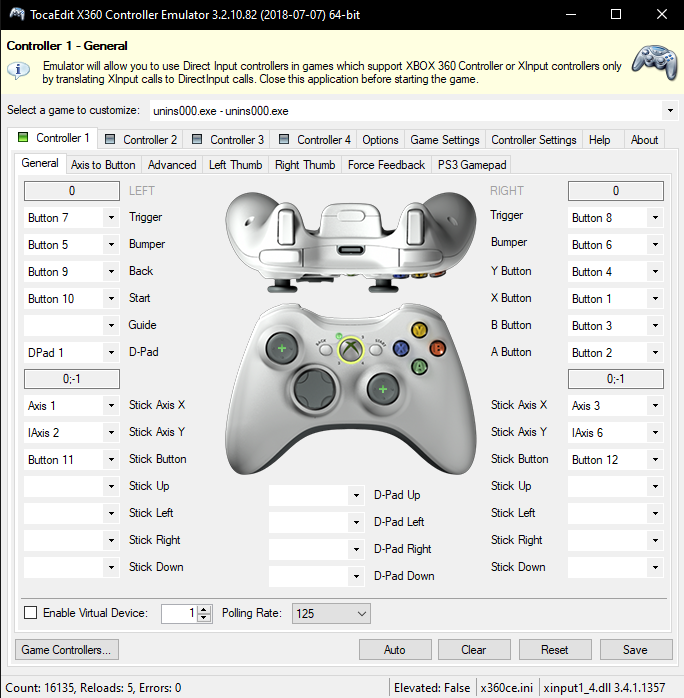Click the right trigger on top-view controller
684x698 pixels.
[415, 225]
